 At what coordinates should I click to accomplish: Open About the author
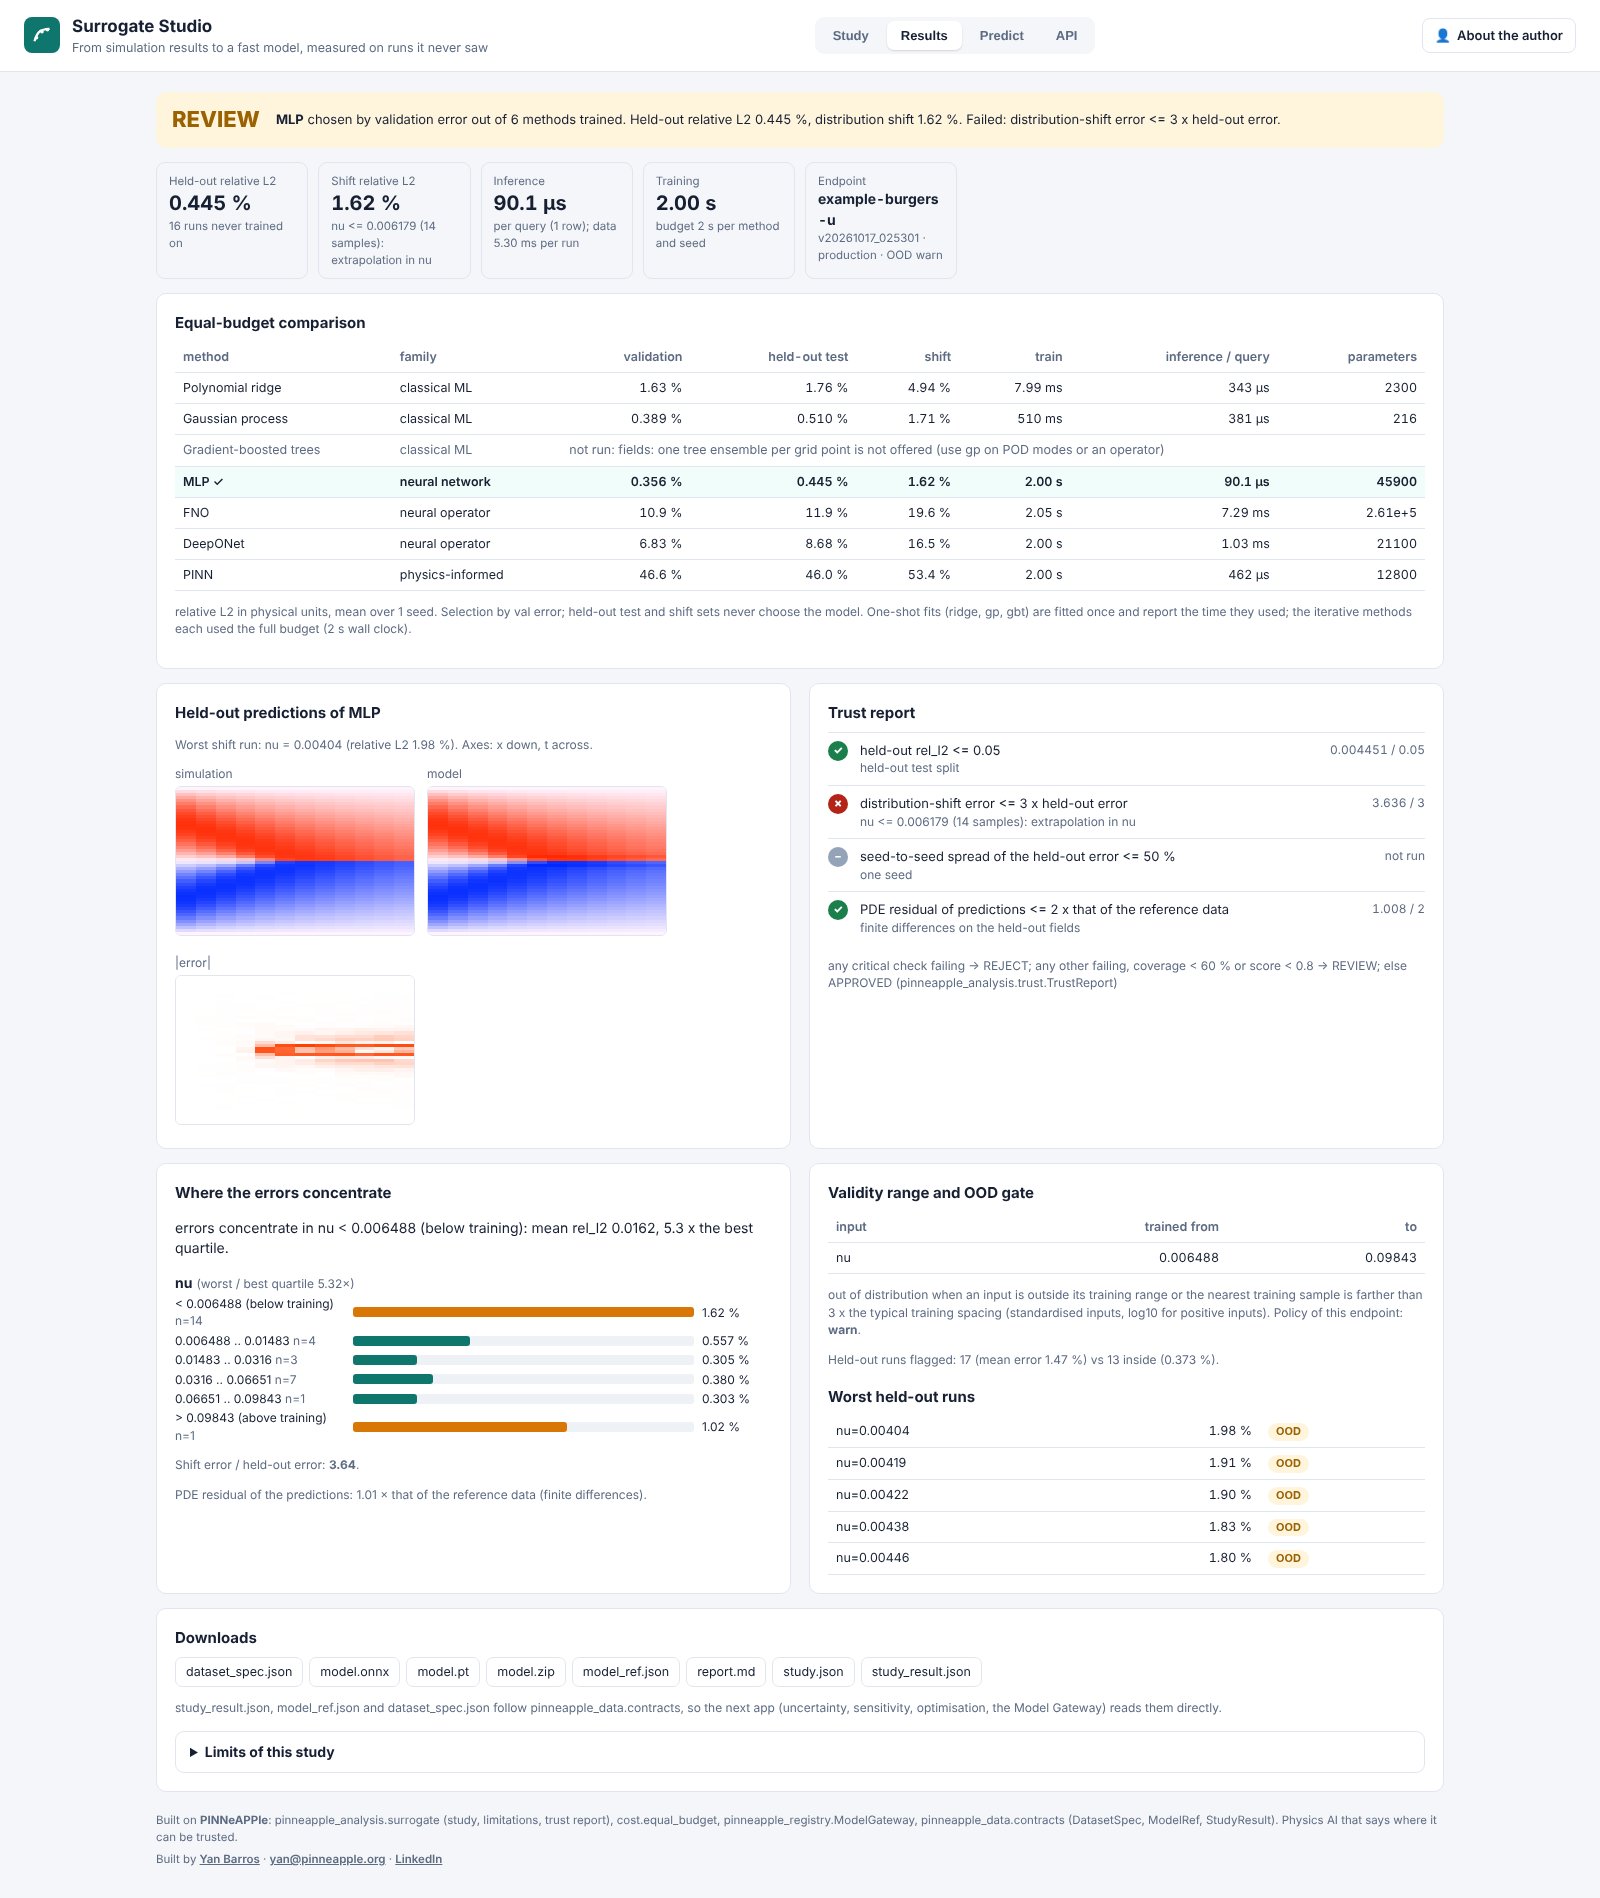point(1498,36)
